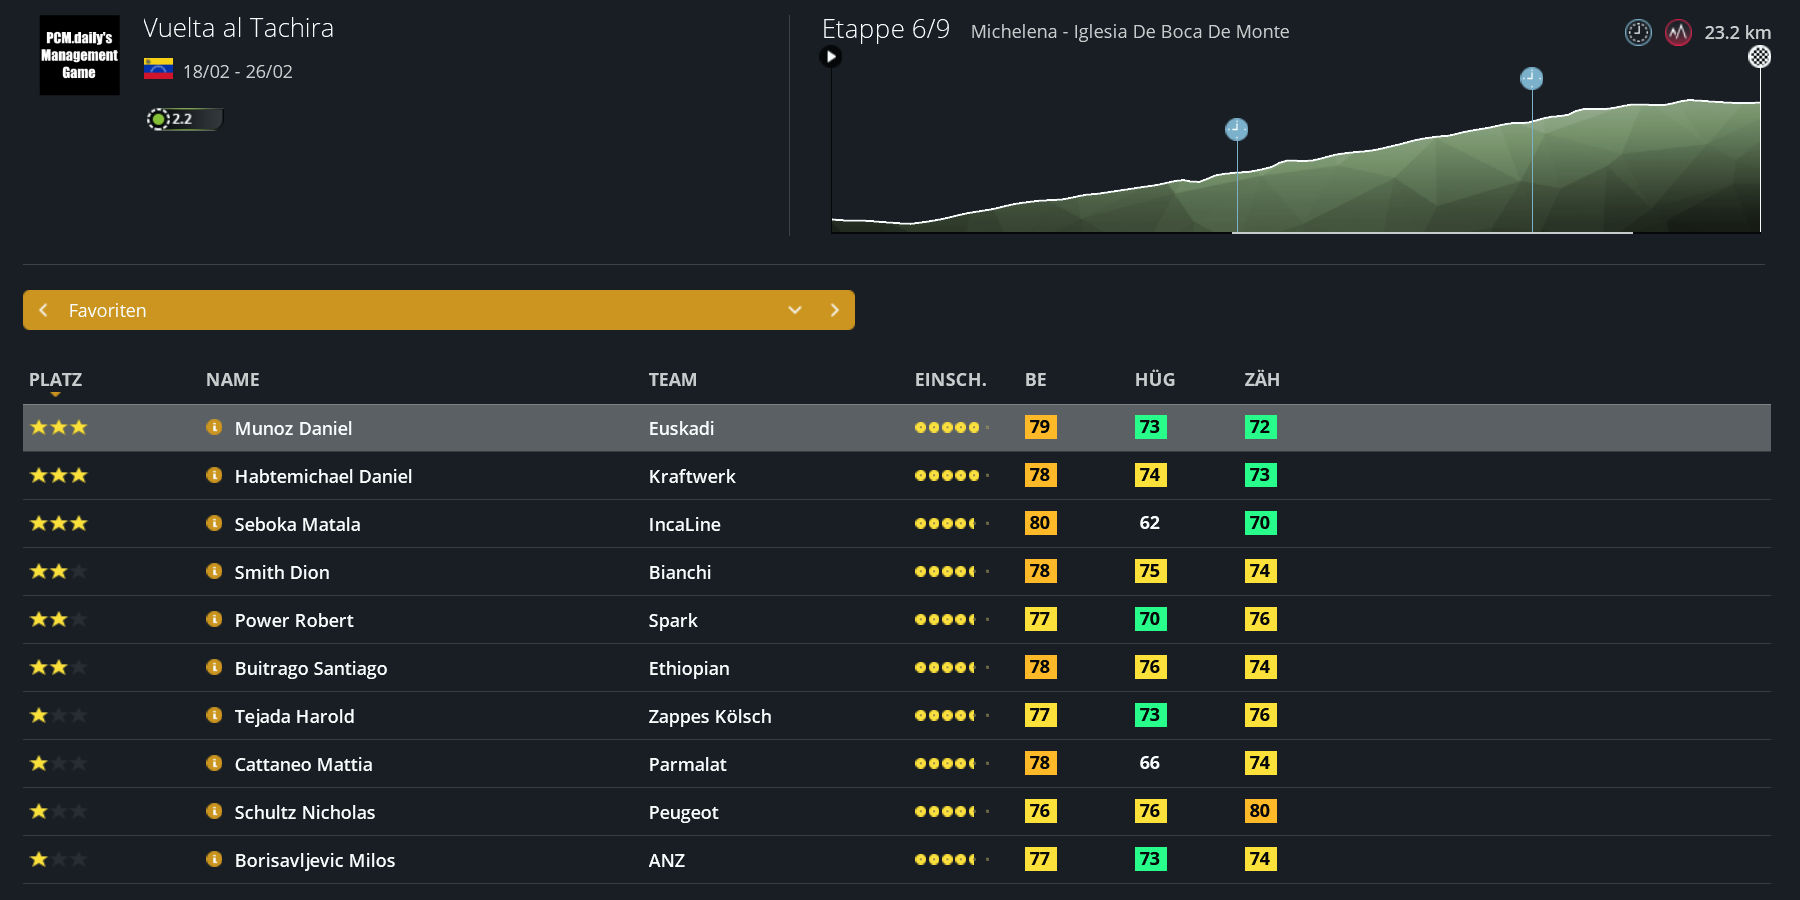
Task: Click the stage start play marker
Action: [830, 57]
